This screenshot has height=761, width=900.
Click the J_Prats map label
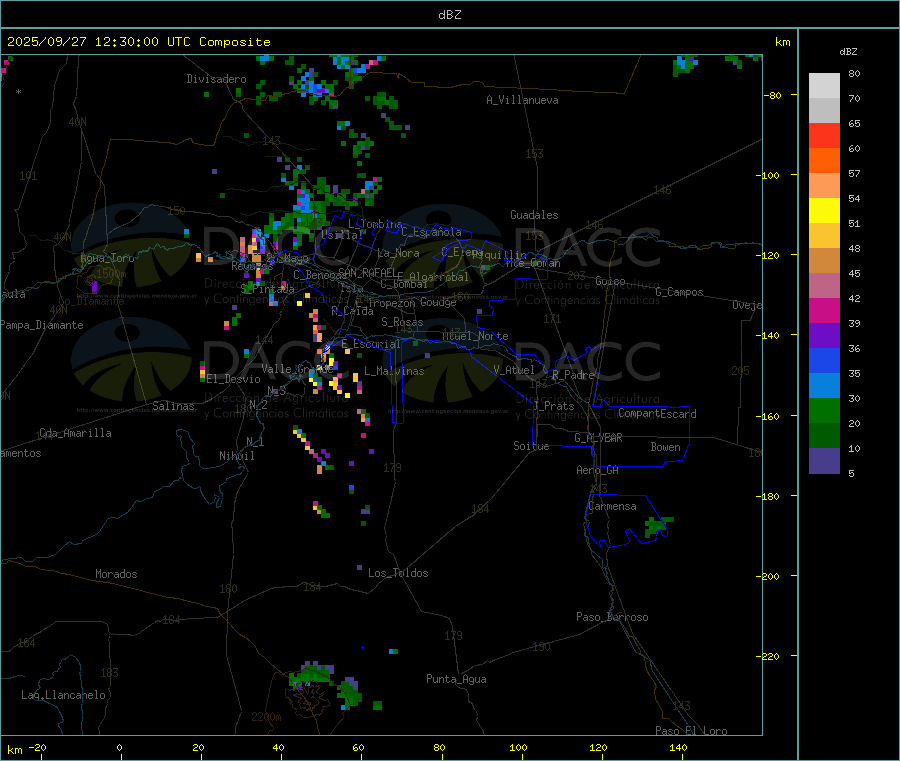click(x=554, y=406)
